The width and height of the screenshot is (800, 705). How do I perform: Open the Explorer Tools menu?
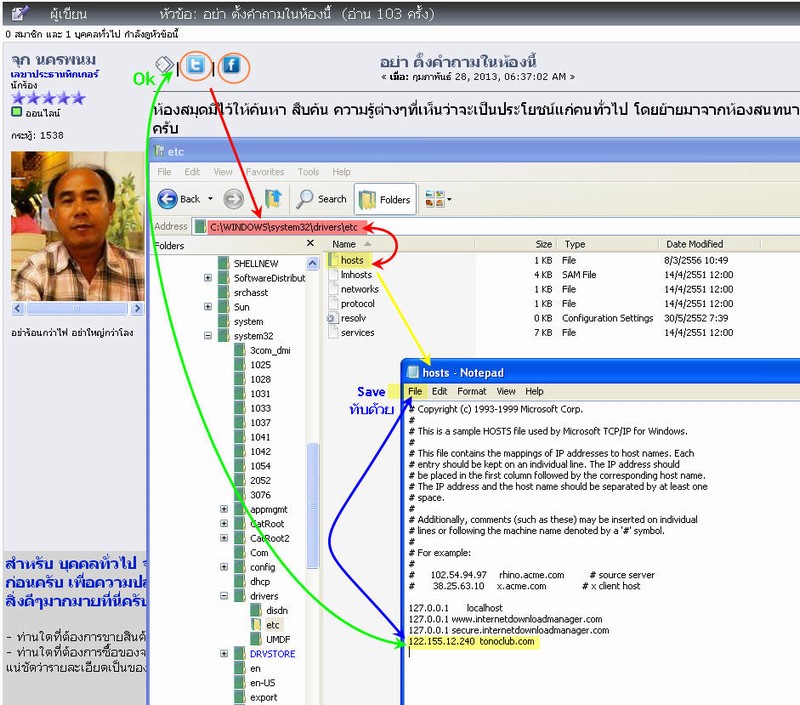click(308, 172)
